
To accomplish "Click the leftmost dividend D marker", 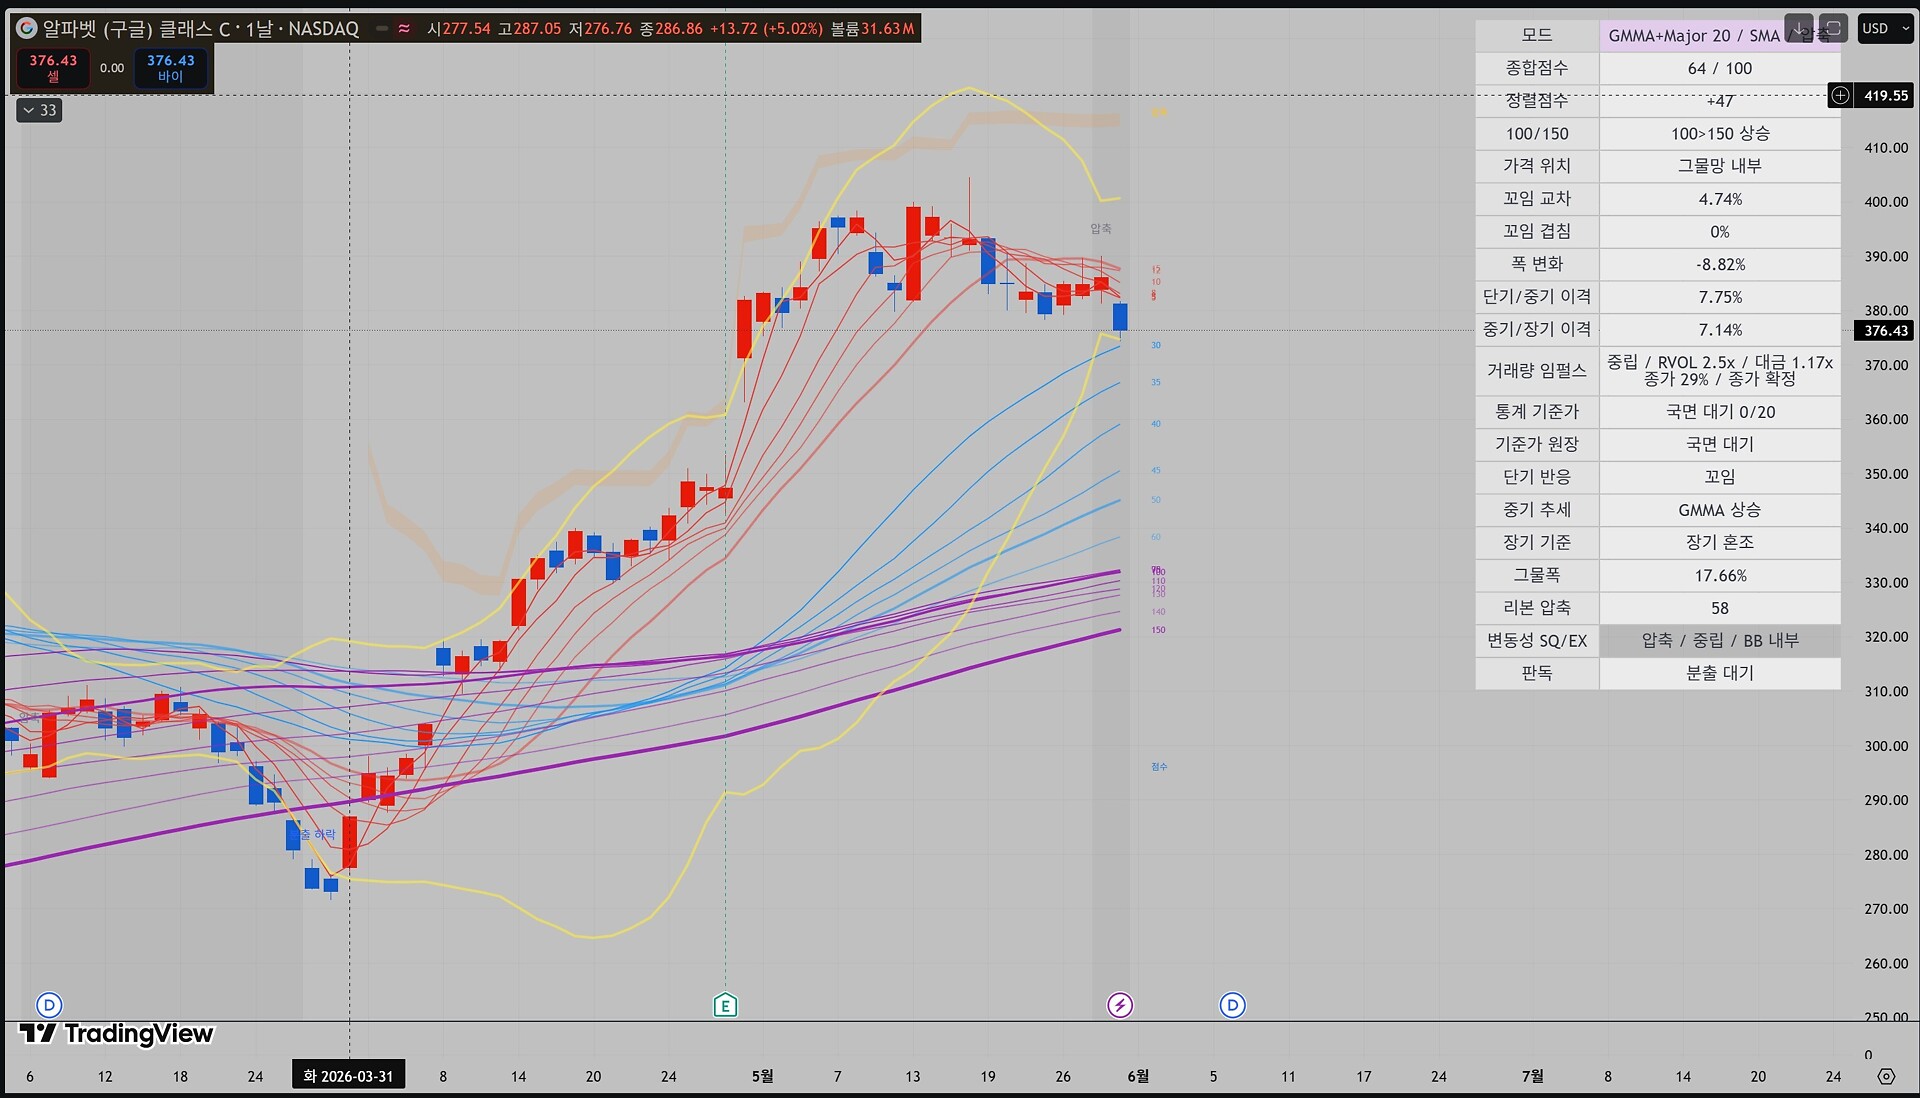I will (49, 1005).
